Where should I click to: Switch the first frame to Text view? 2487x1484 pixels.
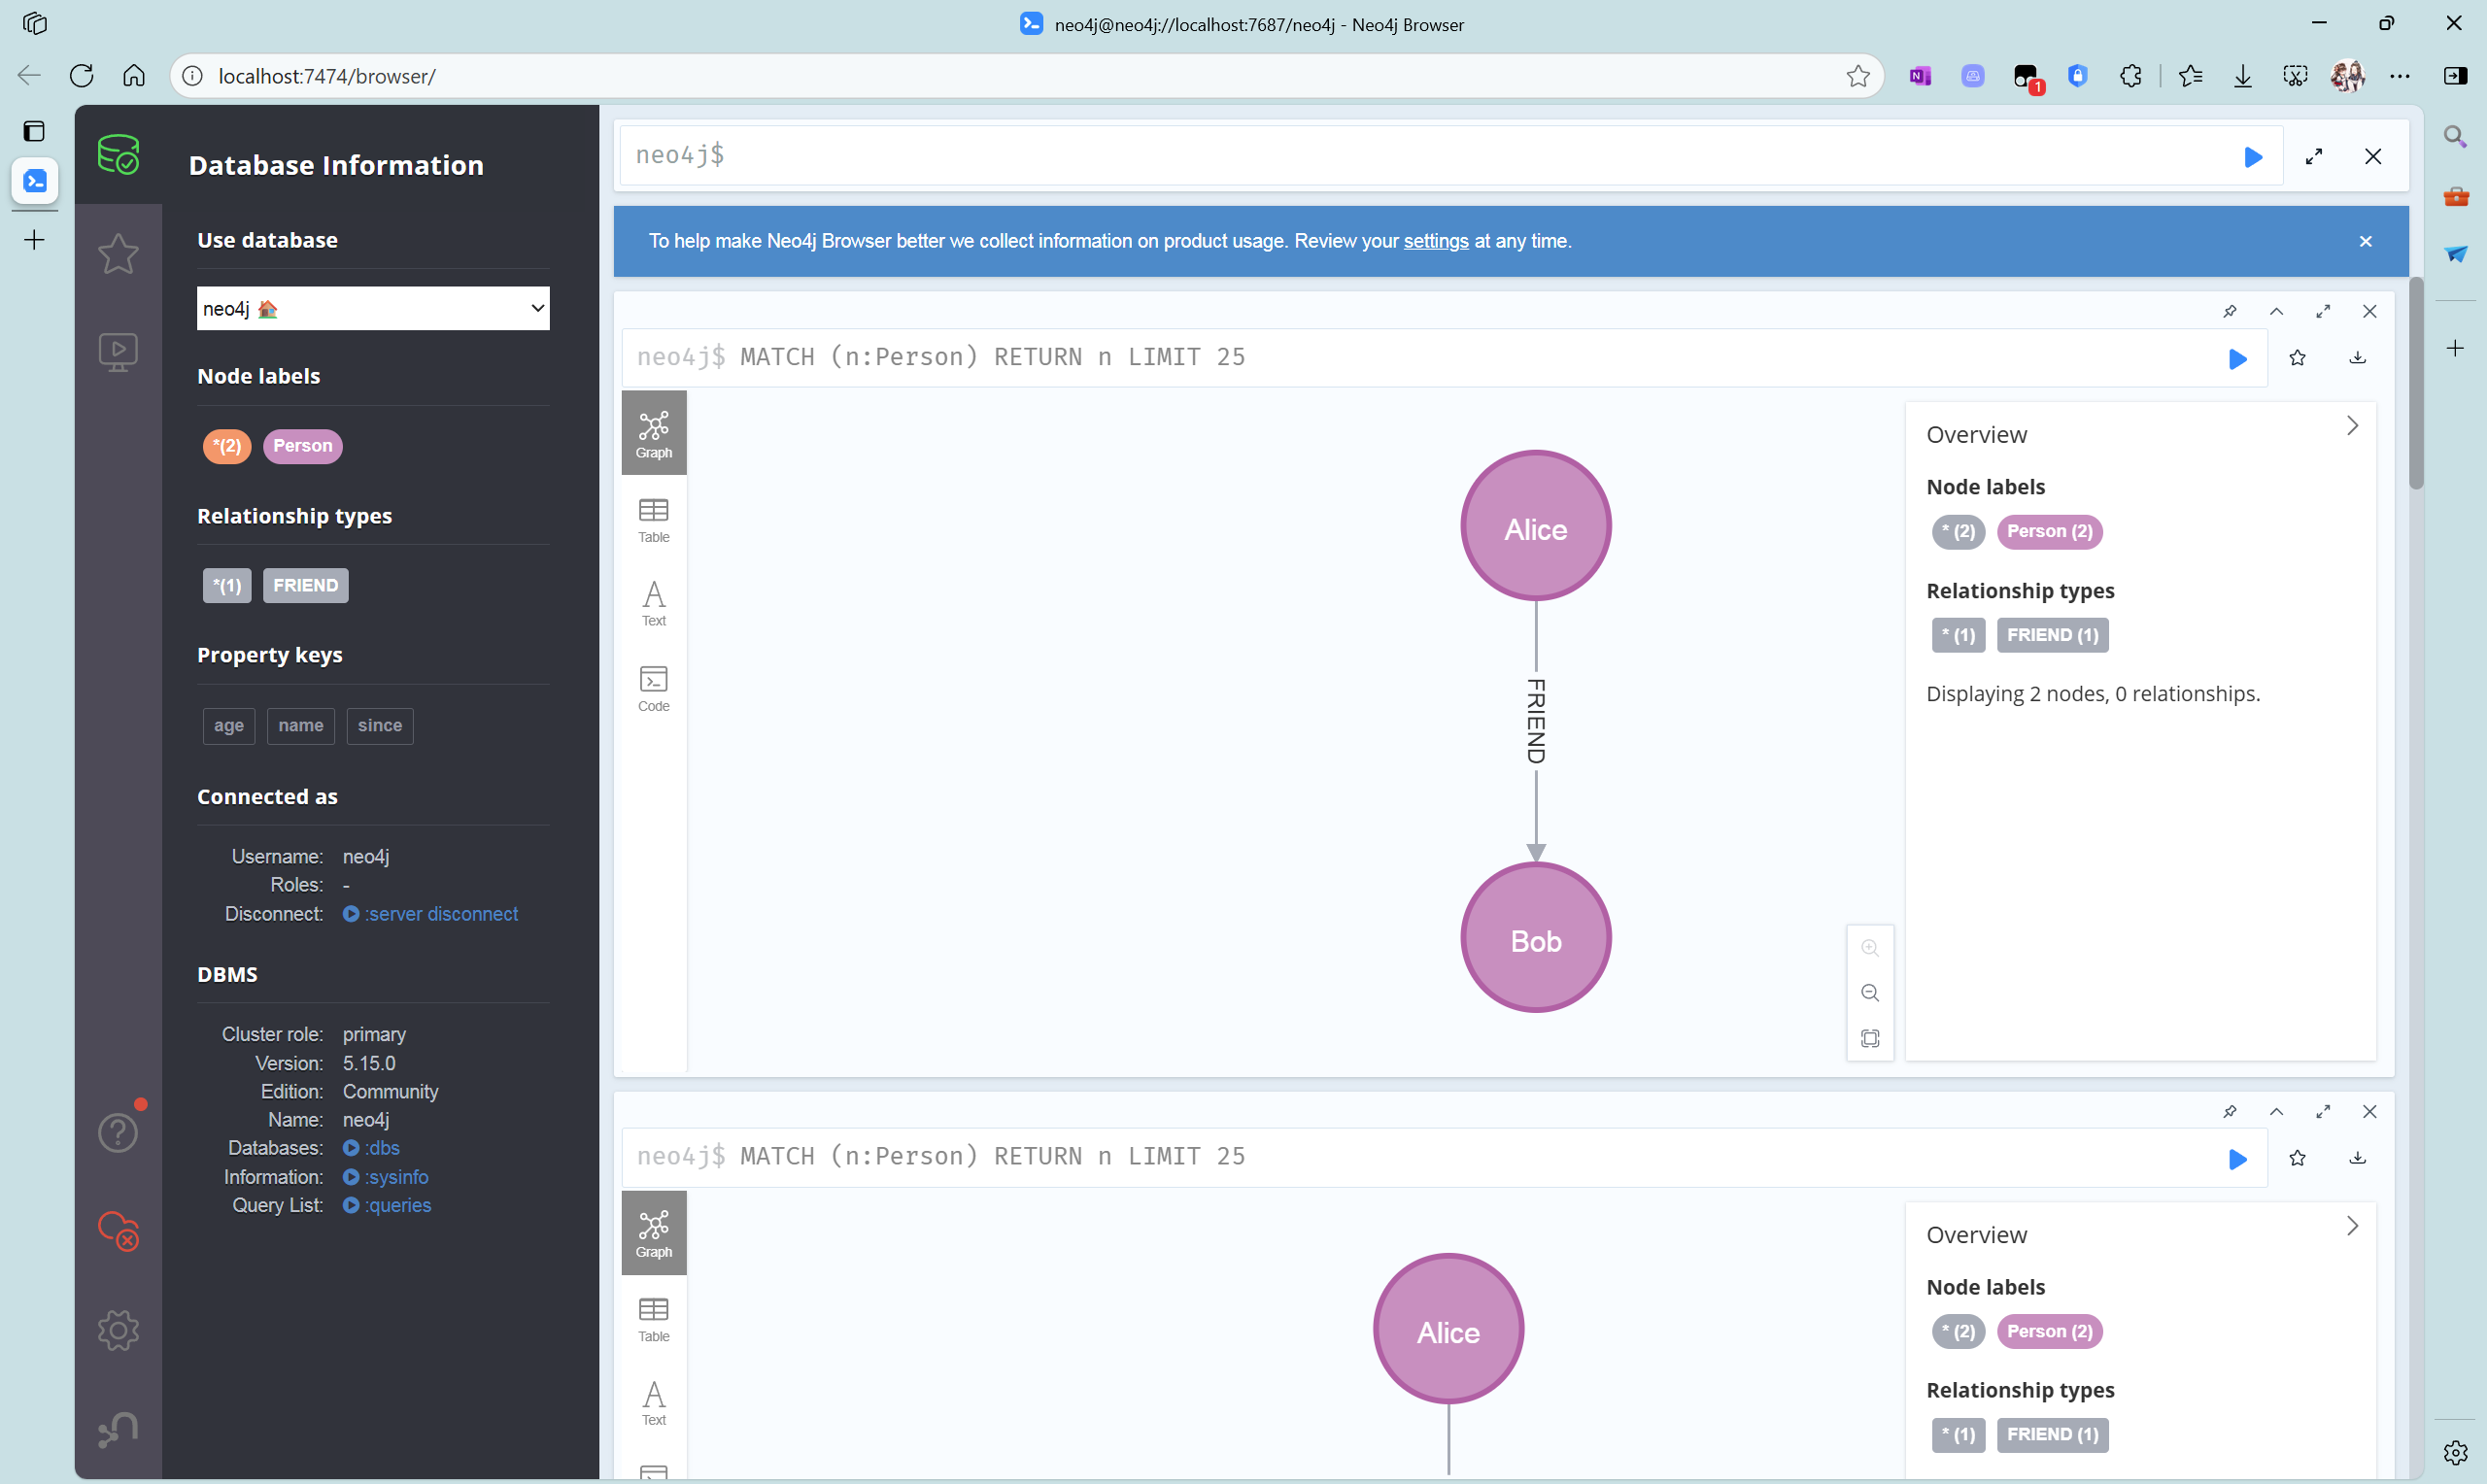pos(654,603)
